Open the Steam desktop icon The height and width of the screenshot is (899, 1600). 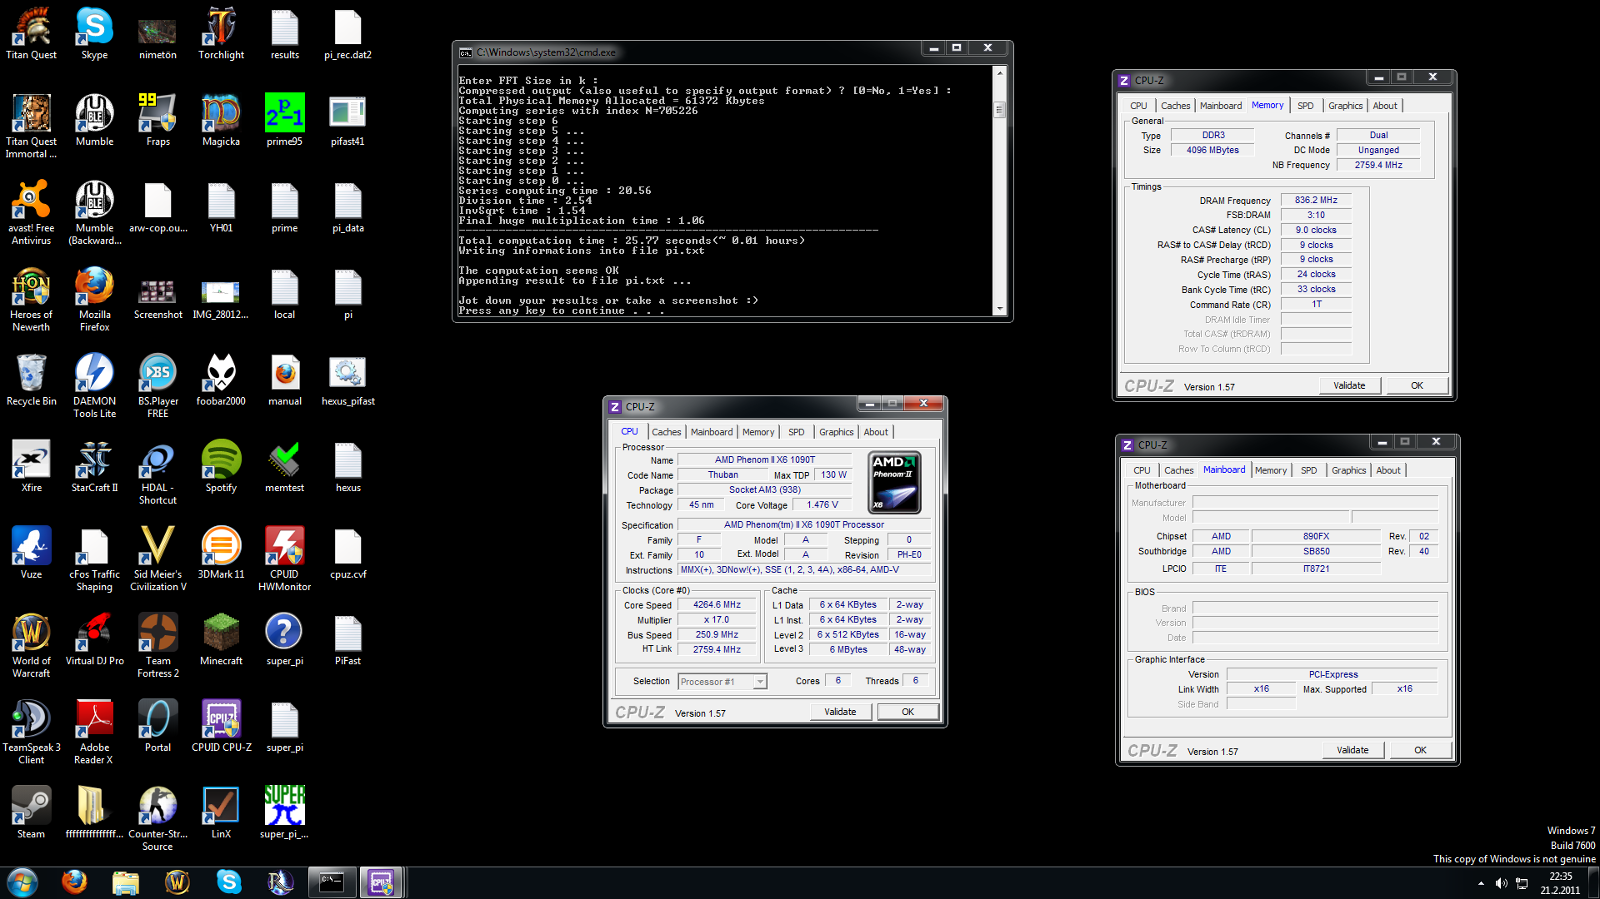point(31,813)
